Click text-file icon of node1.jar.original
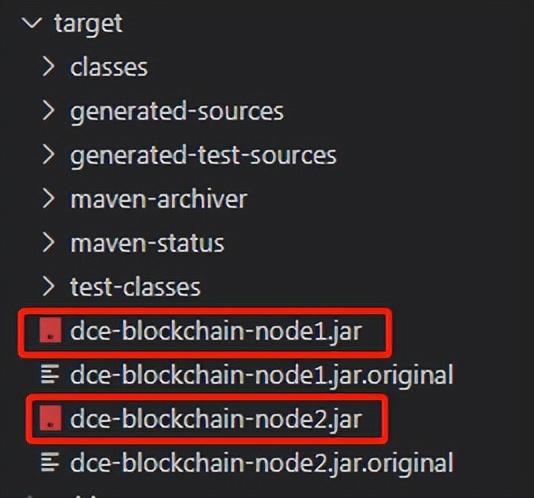 50,374
